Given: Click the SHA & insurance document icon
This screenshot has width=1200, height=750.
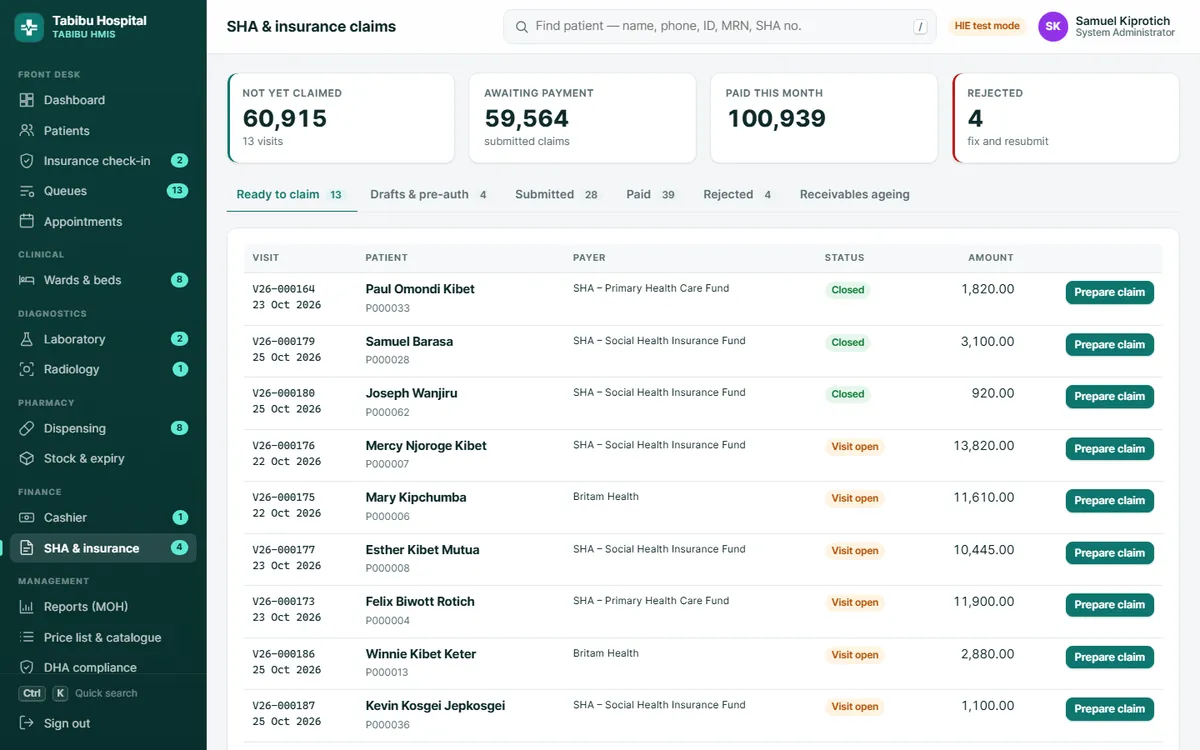Looking at the screenshot, I should pyautogui.click(x=27, y=548).
